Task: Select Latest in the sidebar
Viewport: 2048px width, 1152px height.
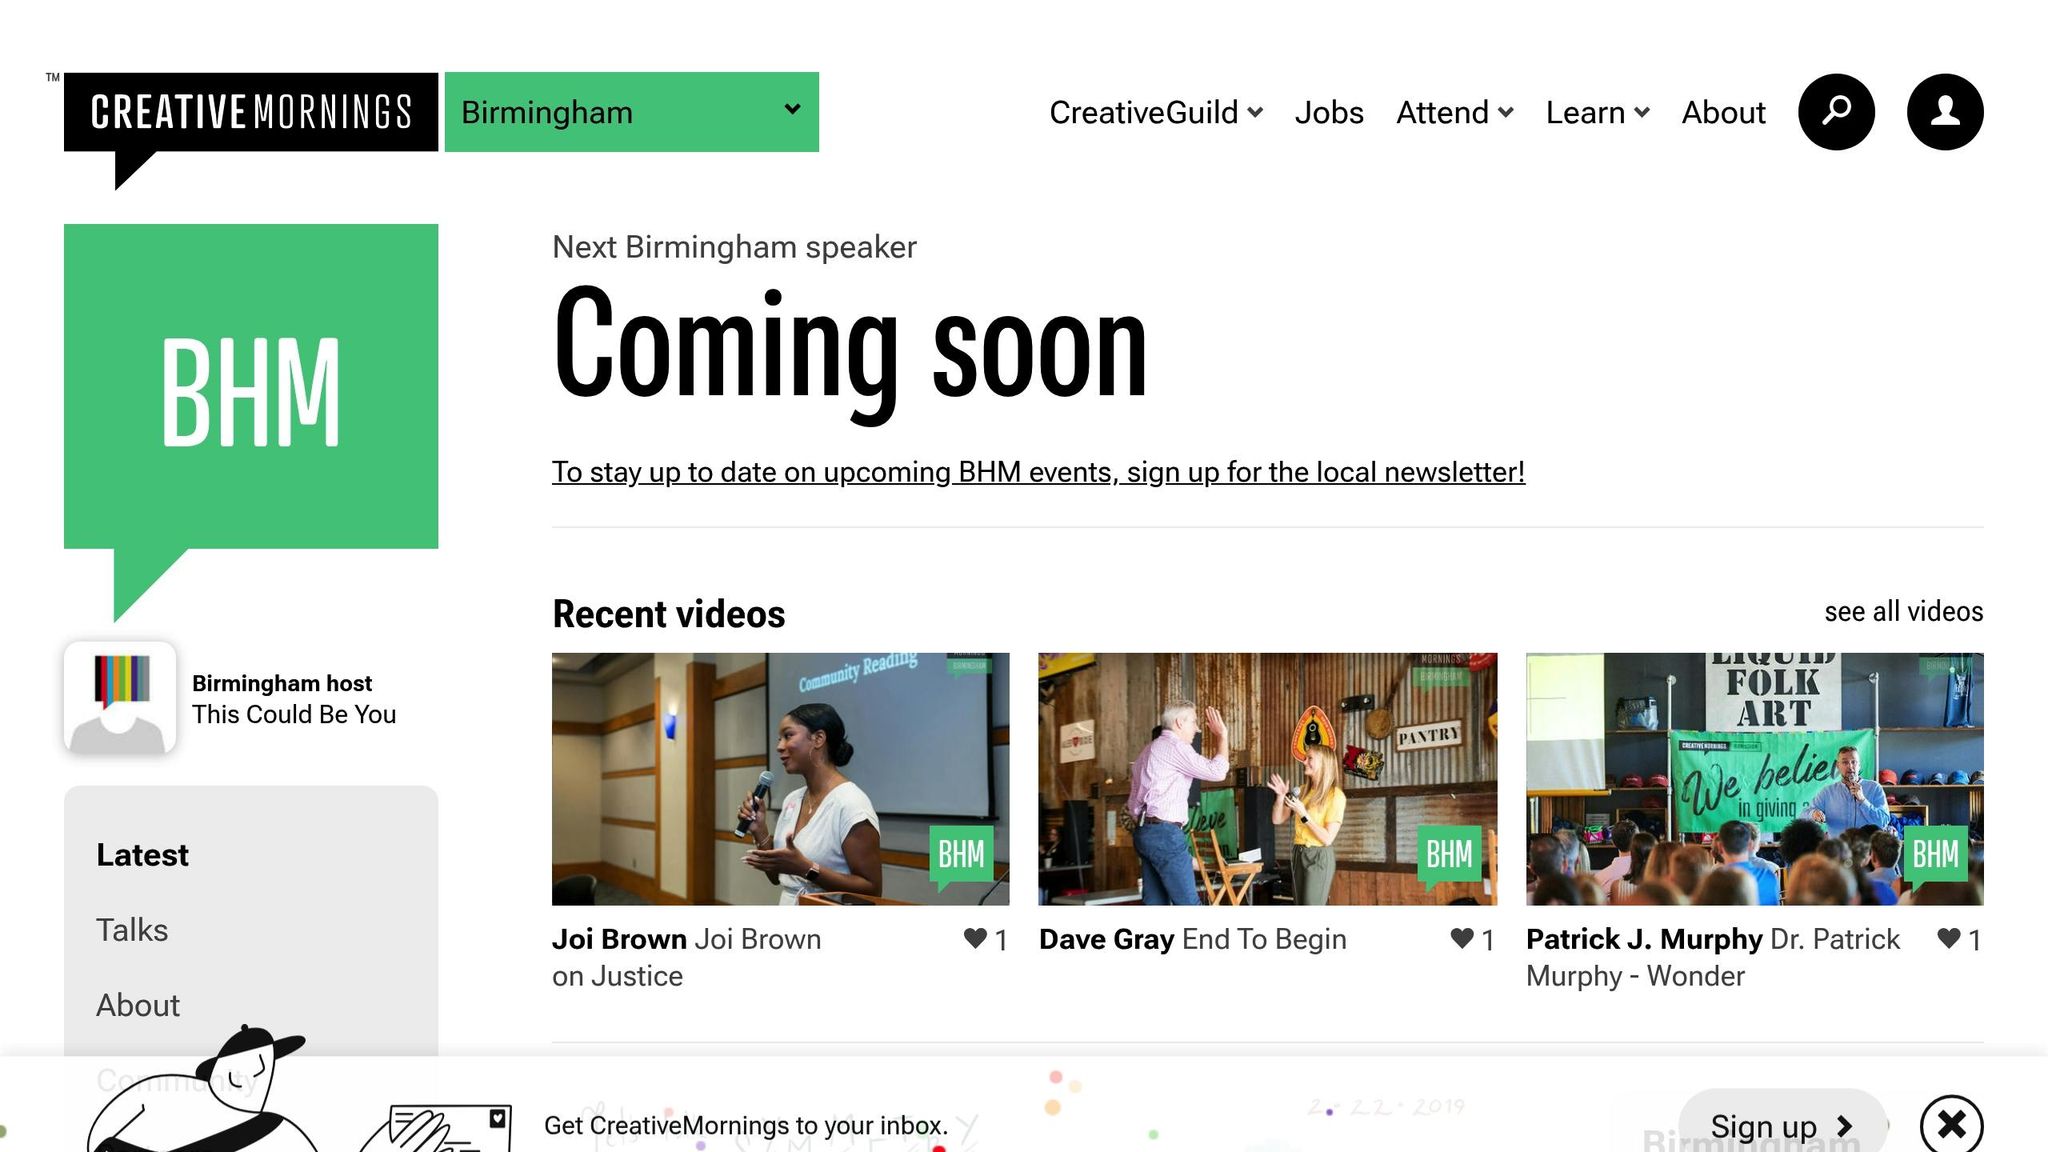Action: pyautogui.click(x=142, y=855)
